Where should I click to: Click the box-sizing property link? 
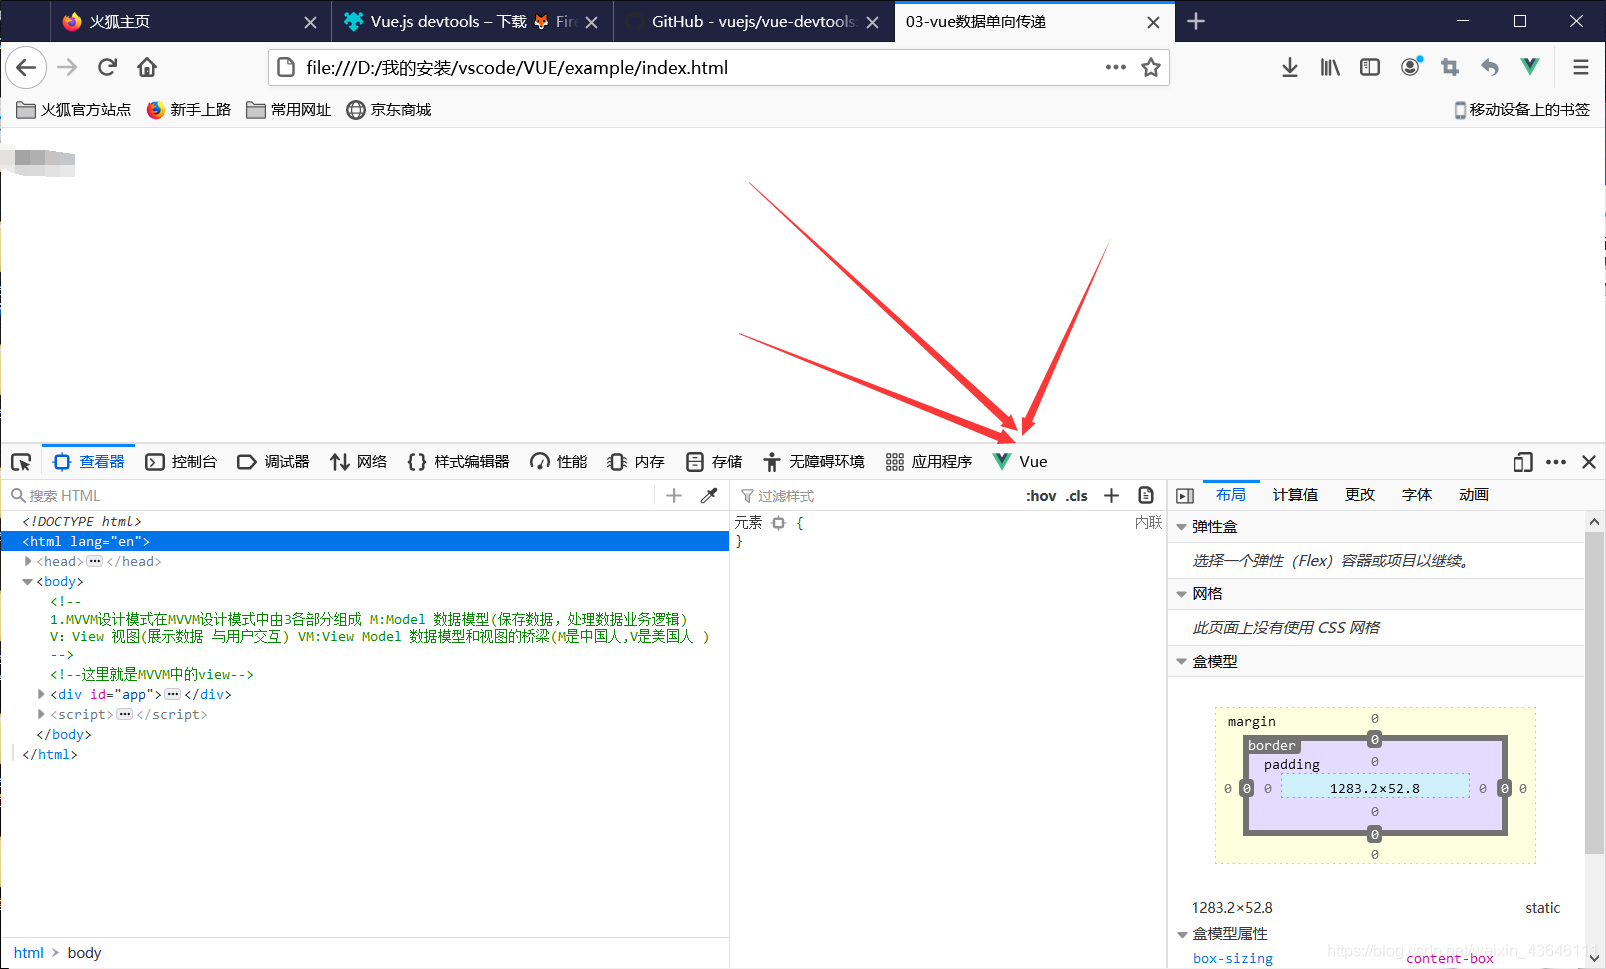click(x=1232, y=957)
